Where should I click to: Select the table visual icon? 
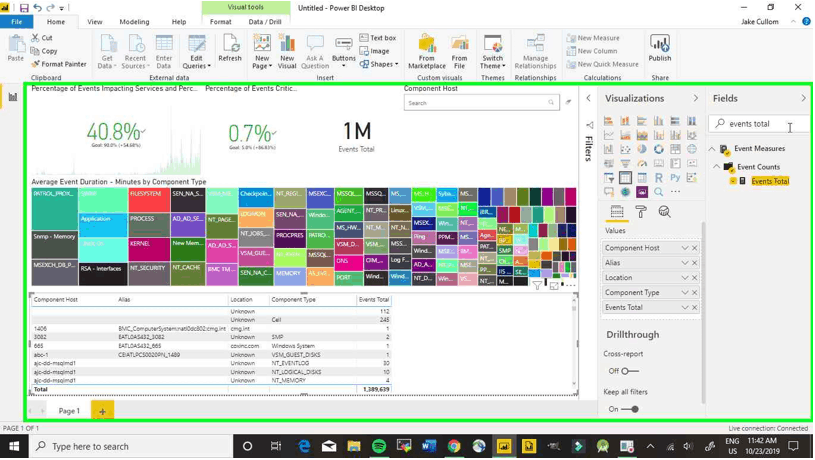pos(625,178)
